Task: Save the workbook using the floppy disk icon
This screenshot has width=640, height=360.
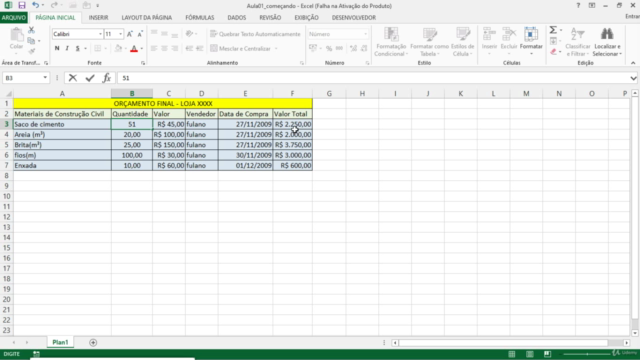Action: [x=22, y=5]
